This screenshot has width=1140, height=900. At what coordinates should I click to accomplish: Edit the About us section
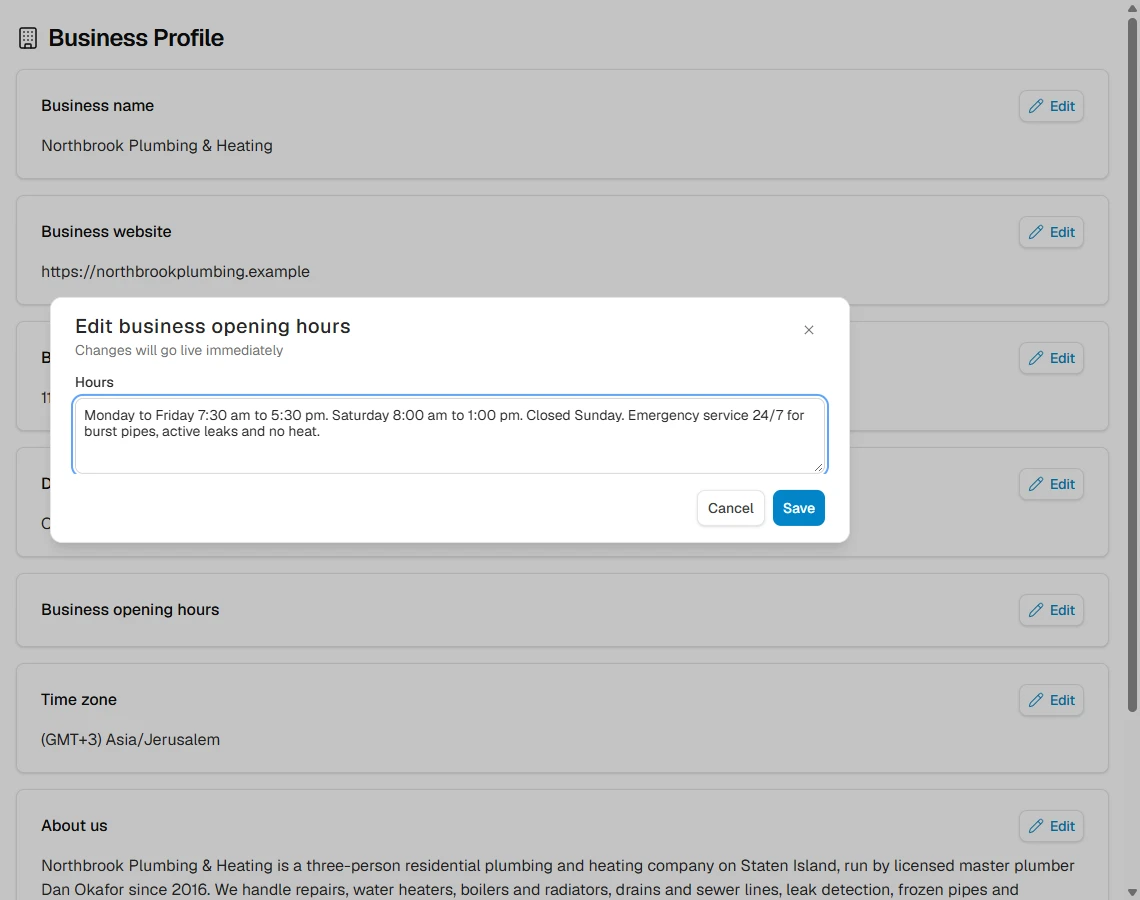pos(1051,826)
